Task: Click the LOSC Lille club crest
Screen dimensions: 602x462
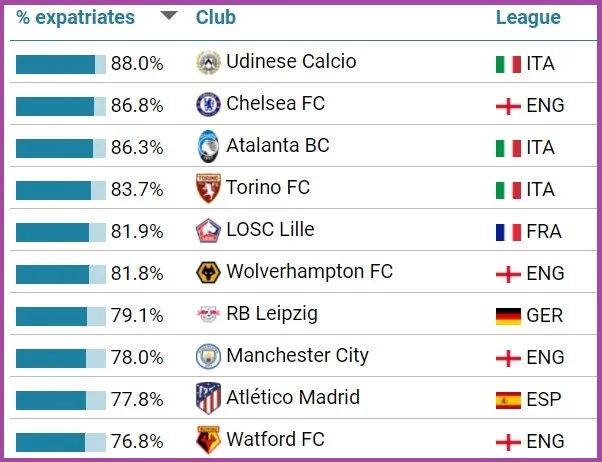Action: pyautogui.click(x=207, y=230)
